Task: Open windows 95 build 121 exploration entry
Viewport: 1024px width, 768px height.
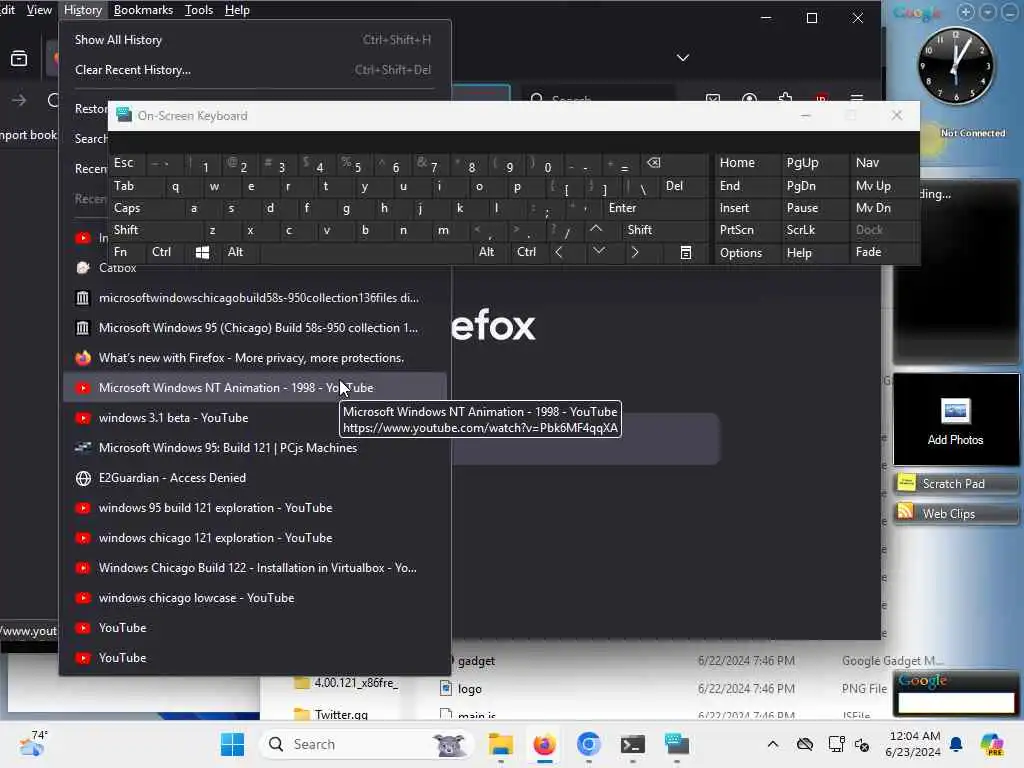Action: [x=255, y=508]
